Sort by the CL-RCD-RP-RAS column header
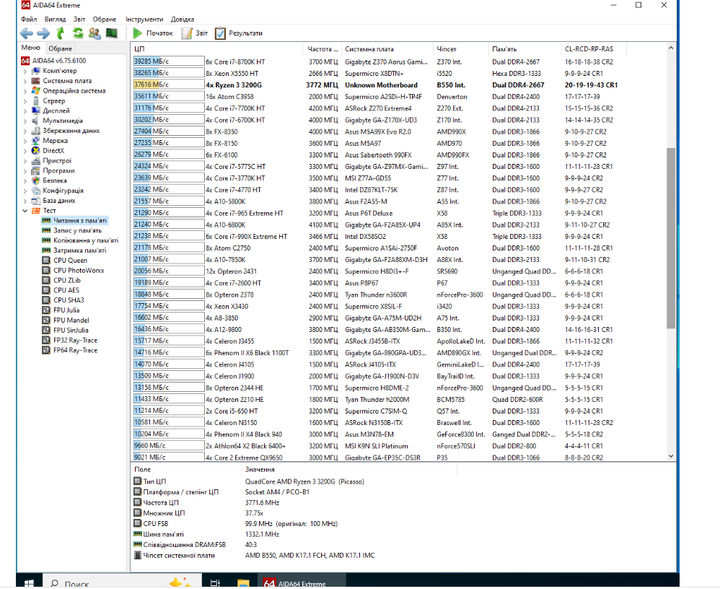Screen dimensions: 720x589 (x=593, y=49)
